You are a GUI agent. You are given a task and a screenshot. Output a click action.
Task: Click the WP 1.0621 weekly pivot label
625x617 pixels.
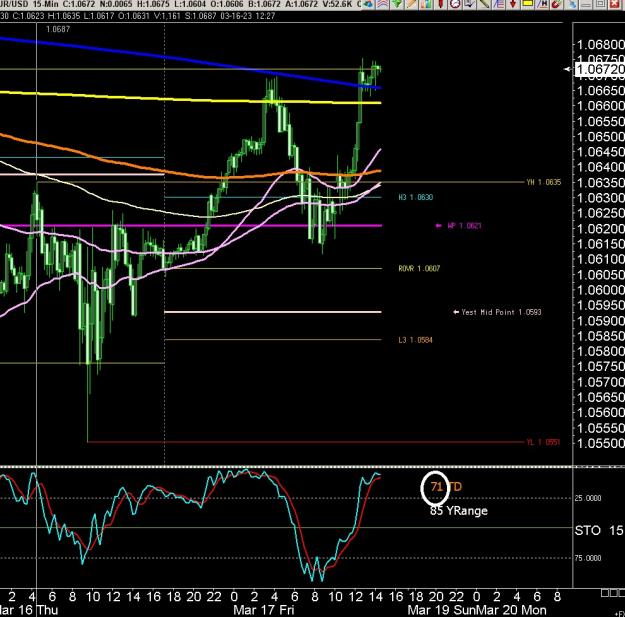[x=464, y=226]
